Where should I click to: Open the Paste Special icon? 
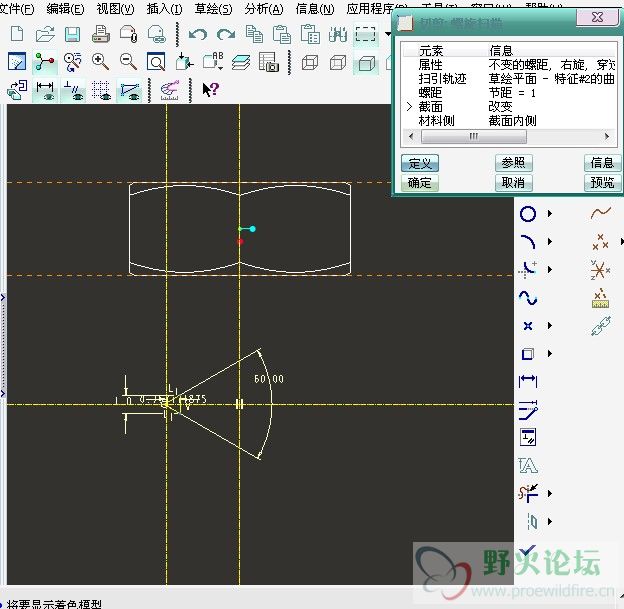pos(310,34)
